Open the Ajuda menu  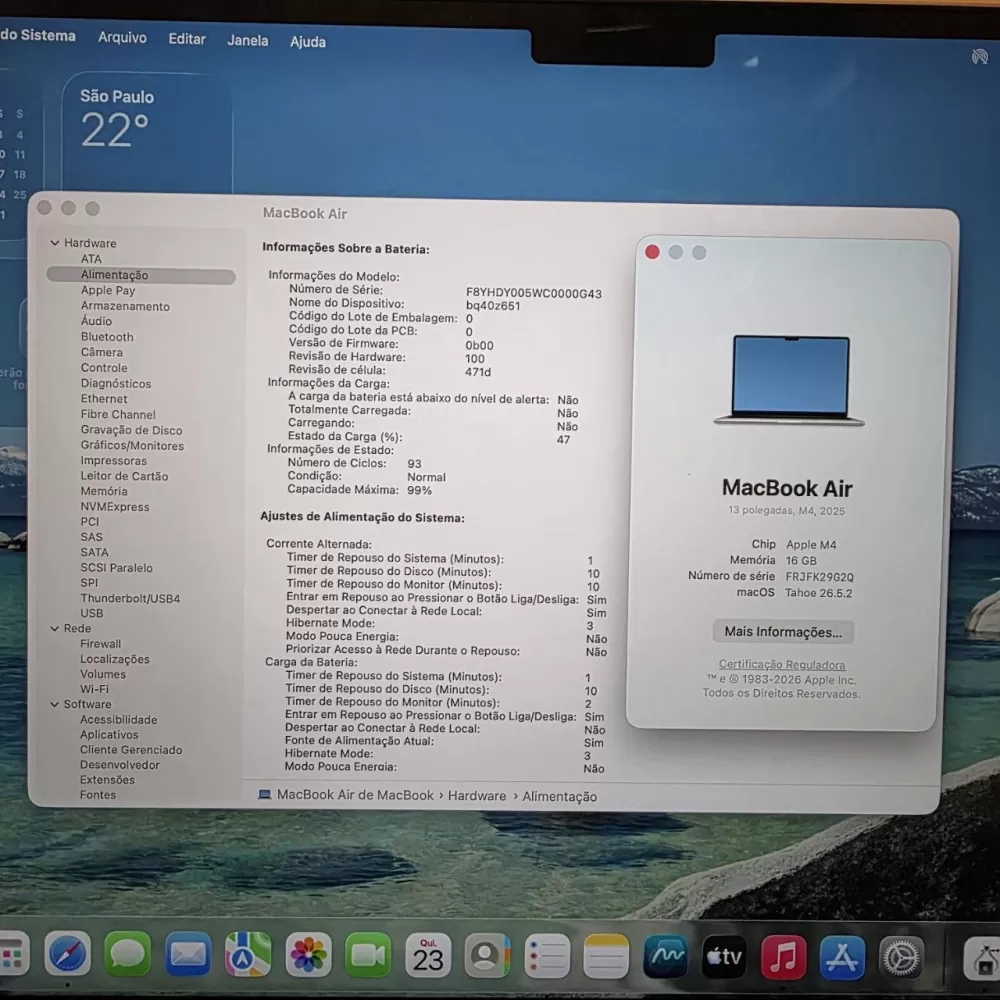(307, 41)
